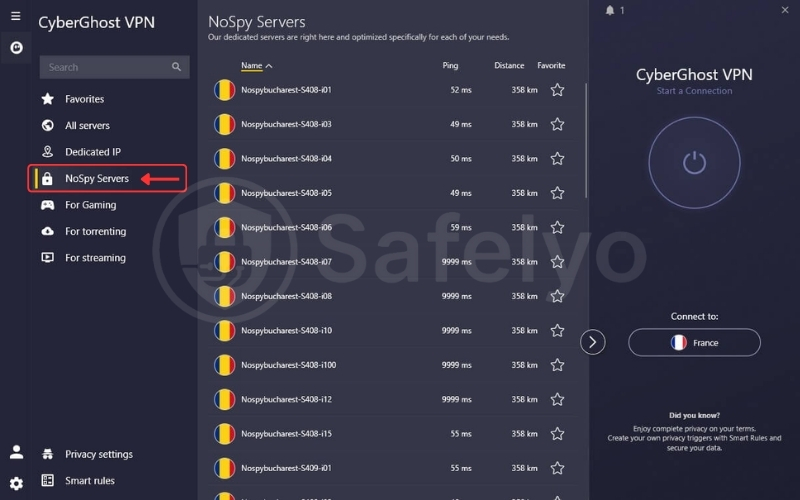Open For torrenting category
The height and width of the screenshot is (500, 800).
coord(95,232)
